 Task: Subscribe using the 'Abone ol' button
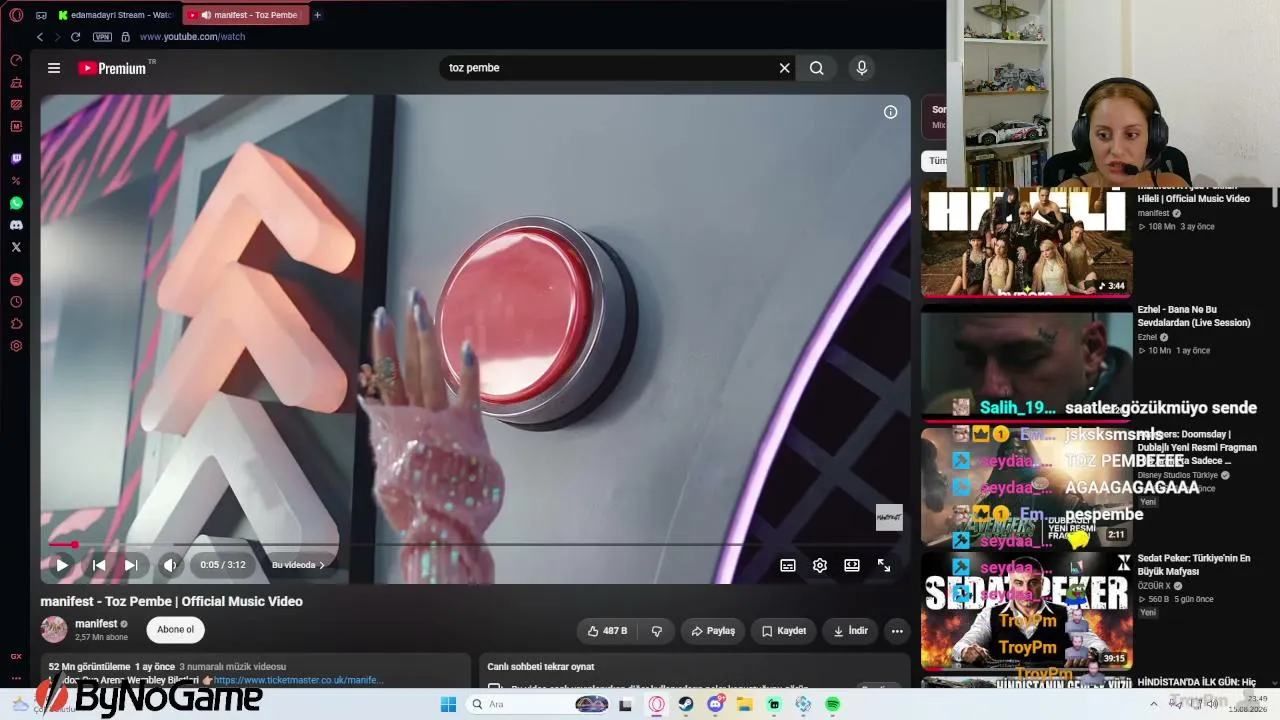(175, 629)
